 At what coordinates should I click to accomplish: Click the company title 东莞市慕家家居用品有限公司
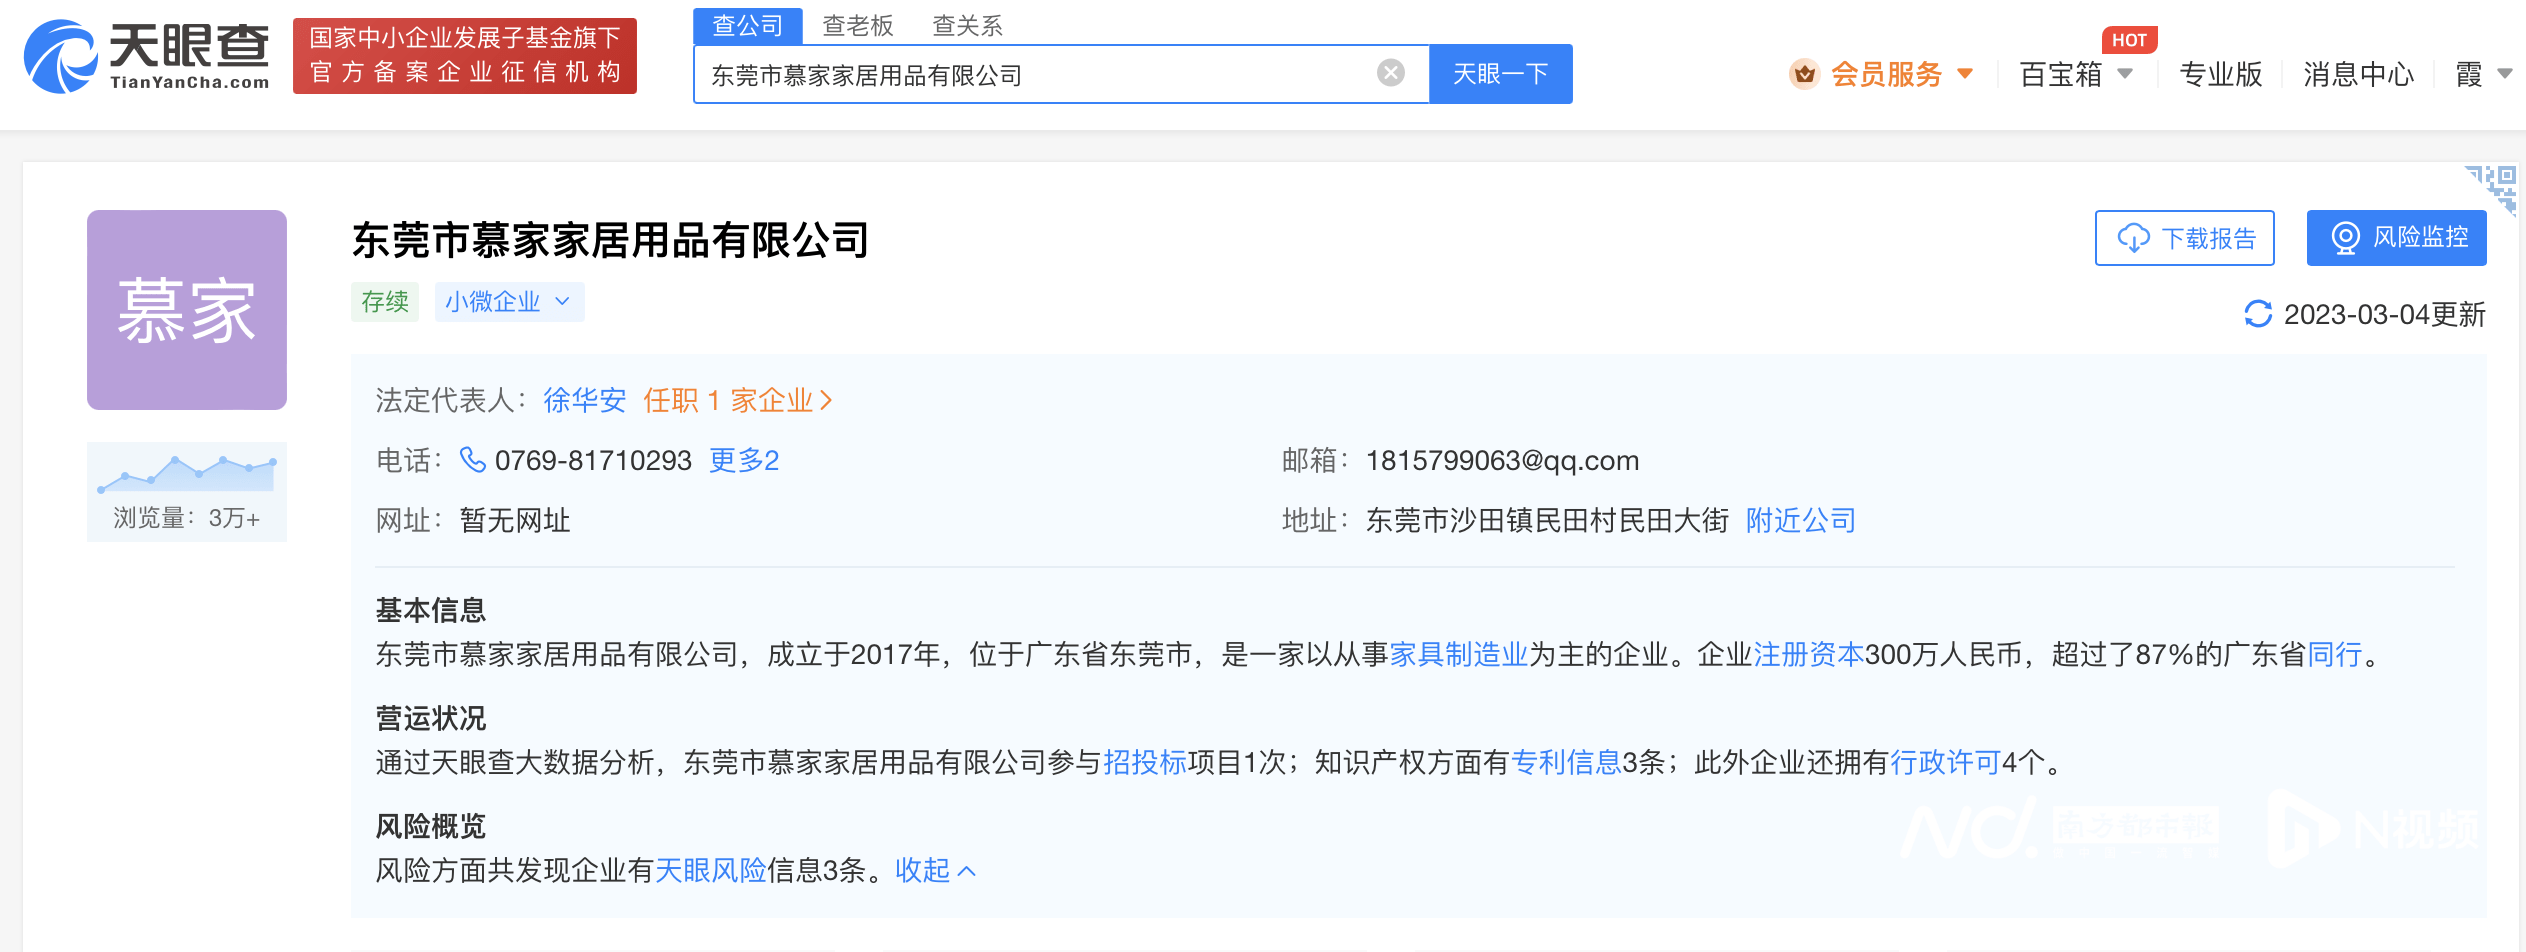click(611, 240)
